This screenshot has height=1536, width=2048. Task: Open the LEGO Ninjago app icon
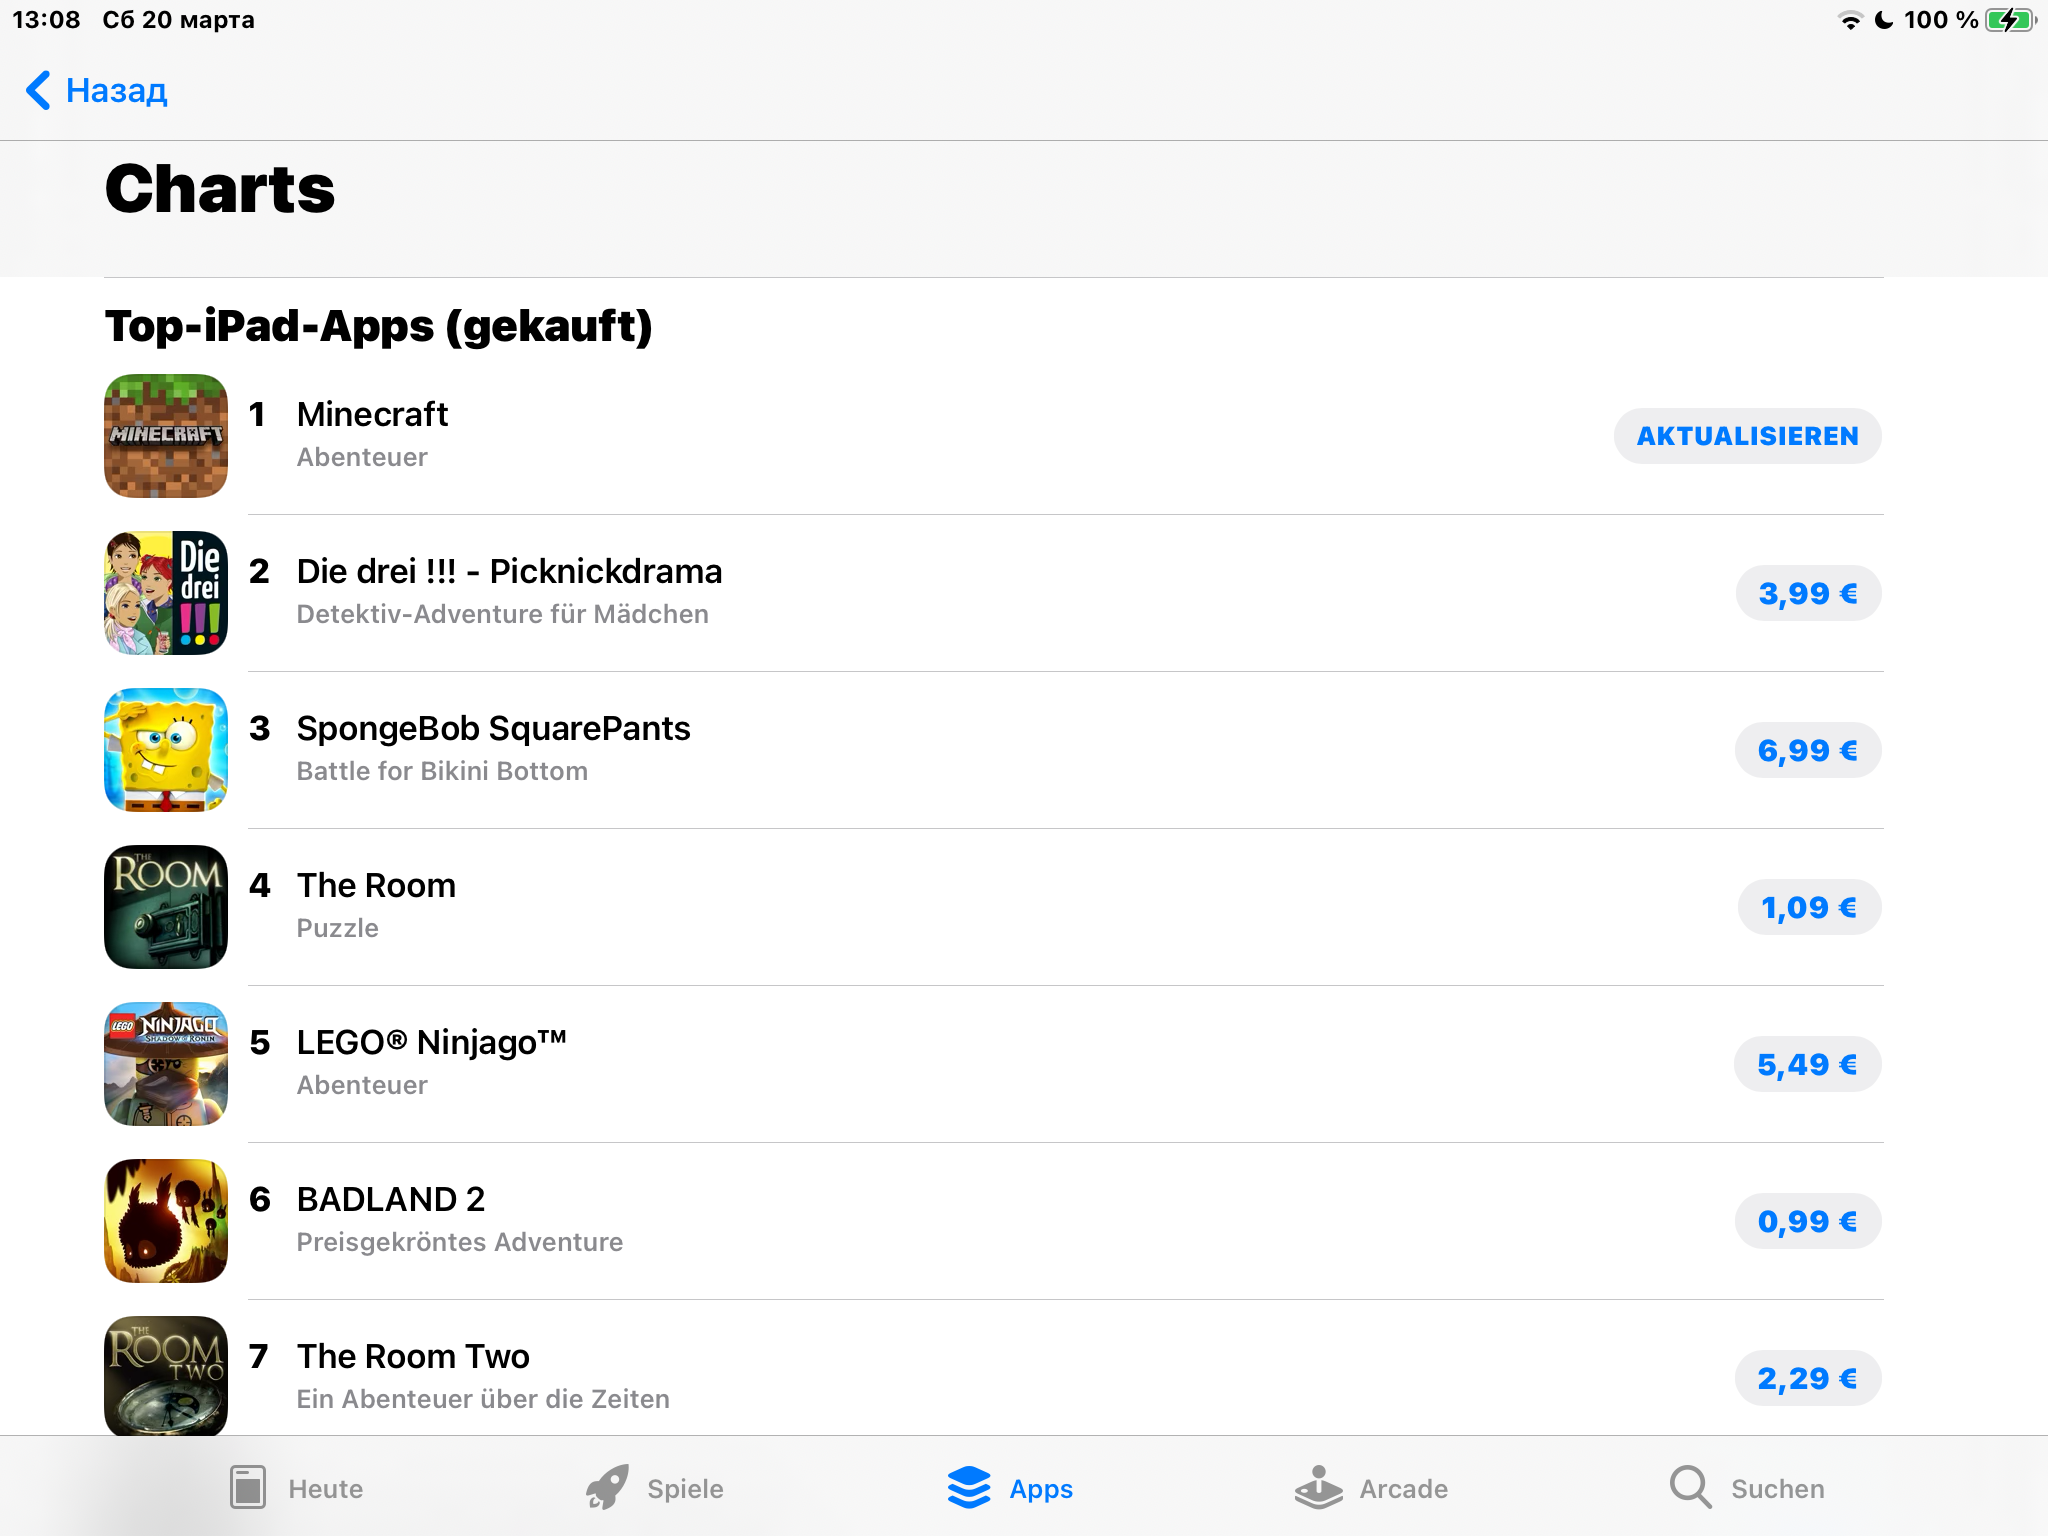pos(166,1064)
